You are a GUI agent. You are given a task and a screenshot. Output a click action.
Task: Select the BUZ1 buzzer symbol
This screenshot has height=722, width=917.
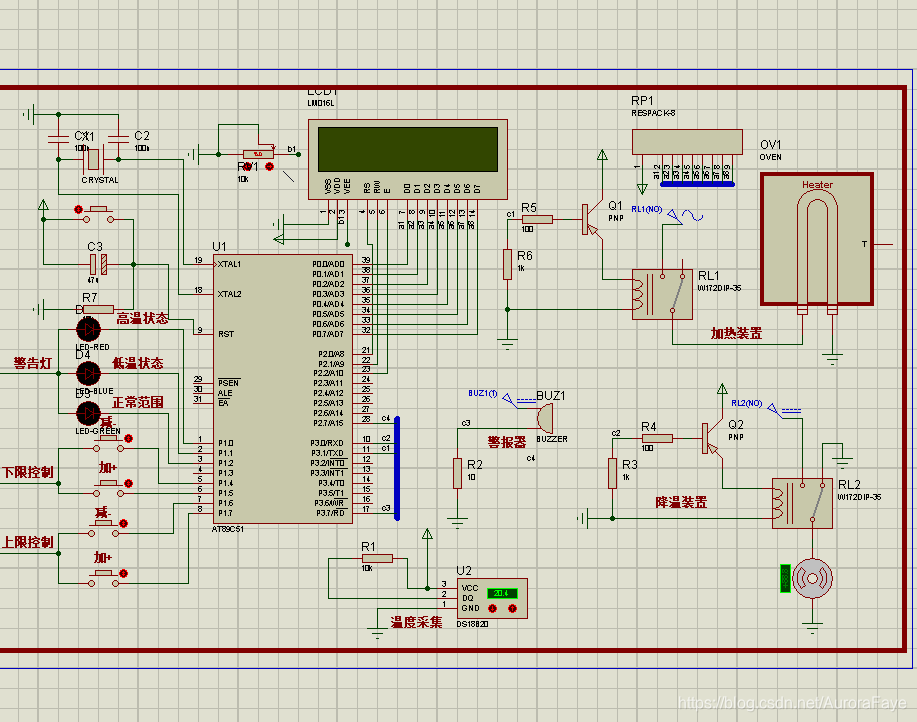click(x=544, y=418)
